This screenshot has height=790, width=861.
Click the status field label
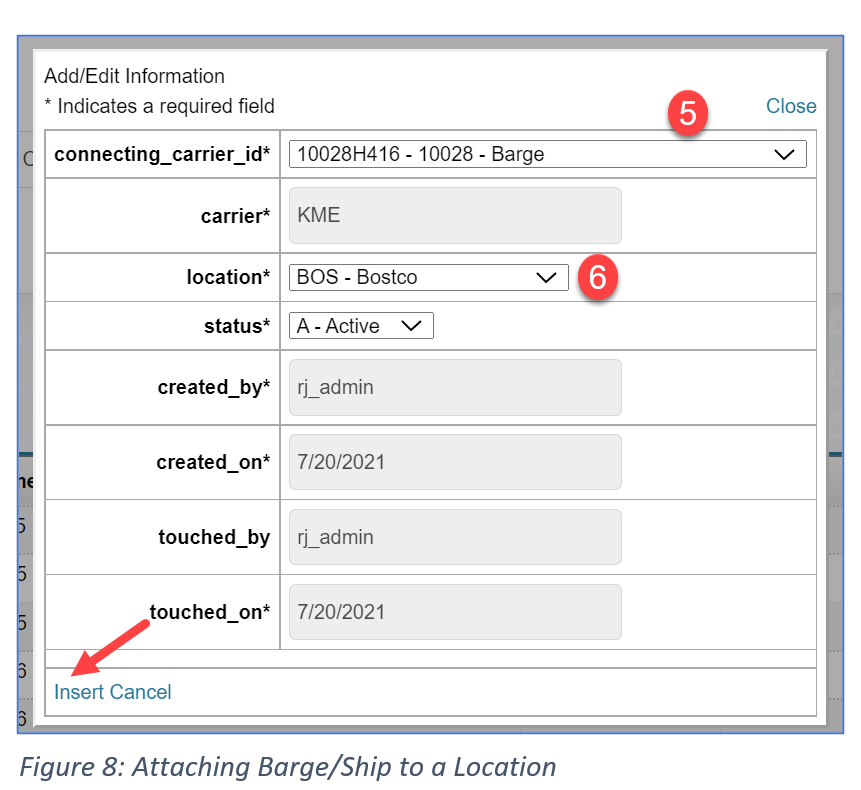pos(234,326)
